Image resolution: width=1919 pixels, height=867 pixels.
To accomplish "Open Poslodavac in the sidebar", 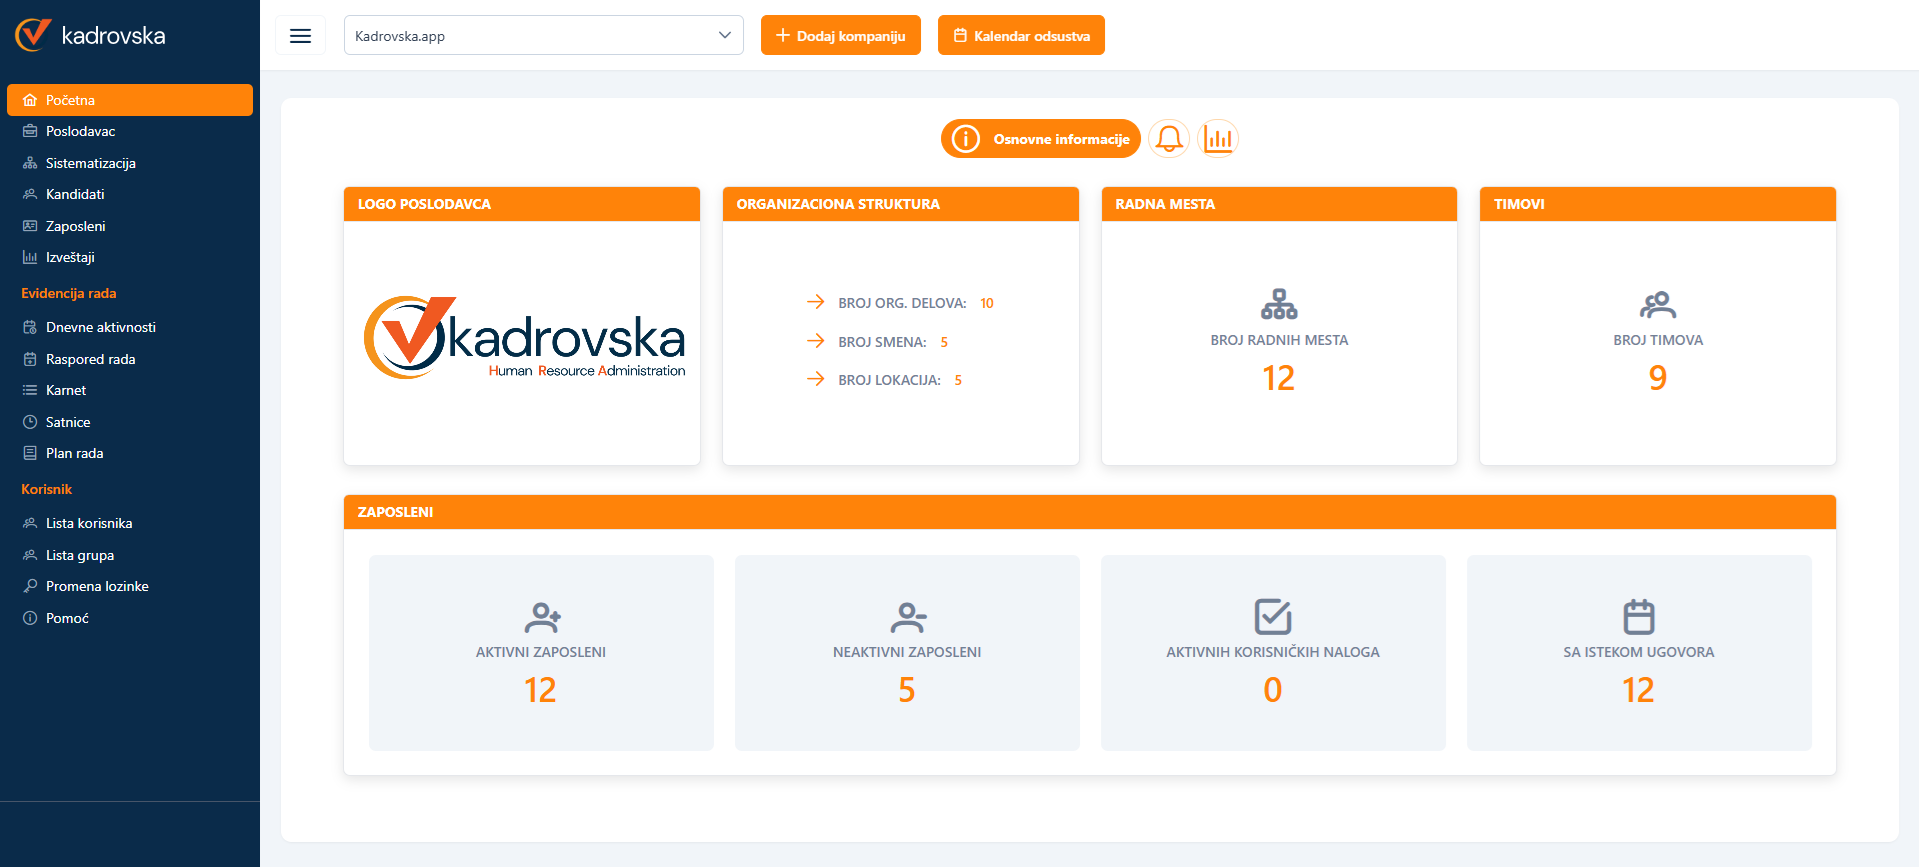I will click(80, 132).
